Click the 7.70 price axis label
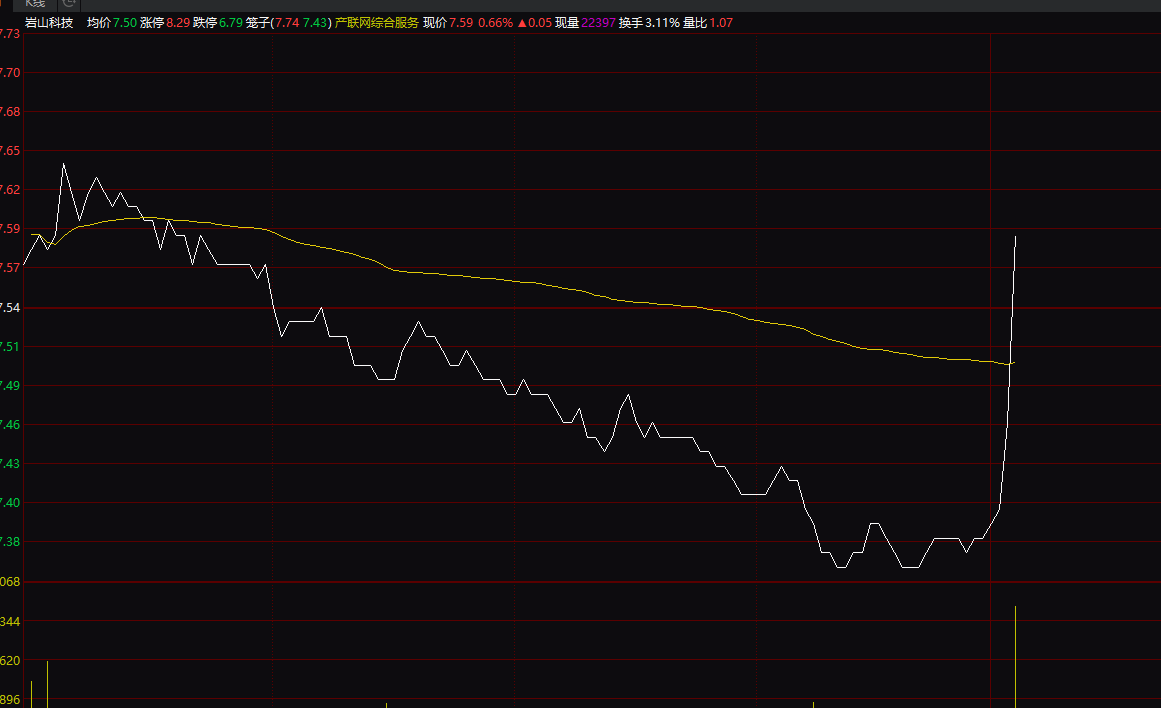The width and height of the screenshot is (1161, 708). pos(10,73)
